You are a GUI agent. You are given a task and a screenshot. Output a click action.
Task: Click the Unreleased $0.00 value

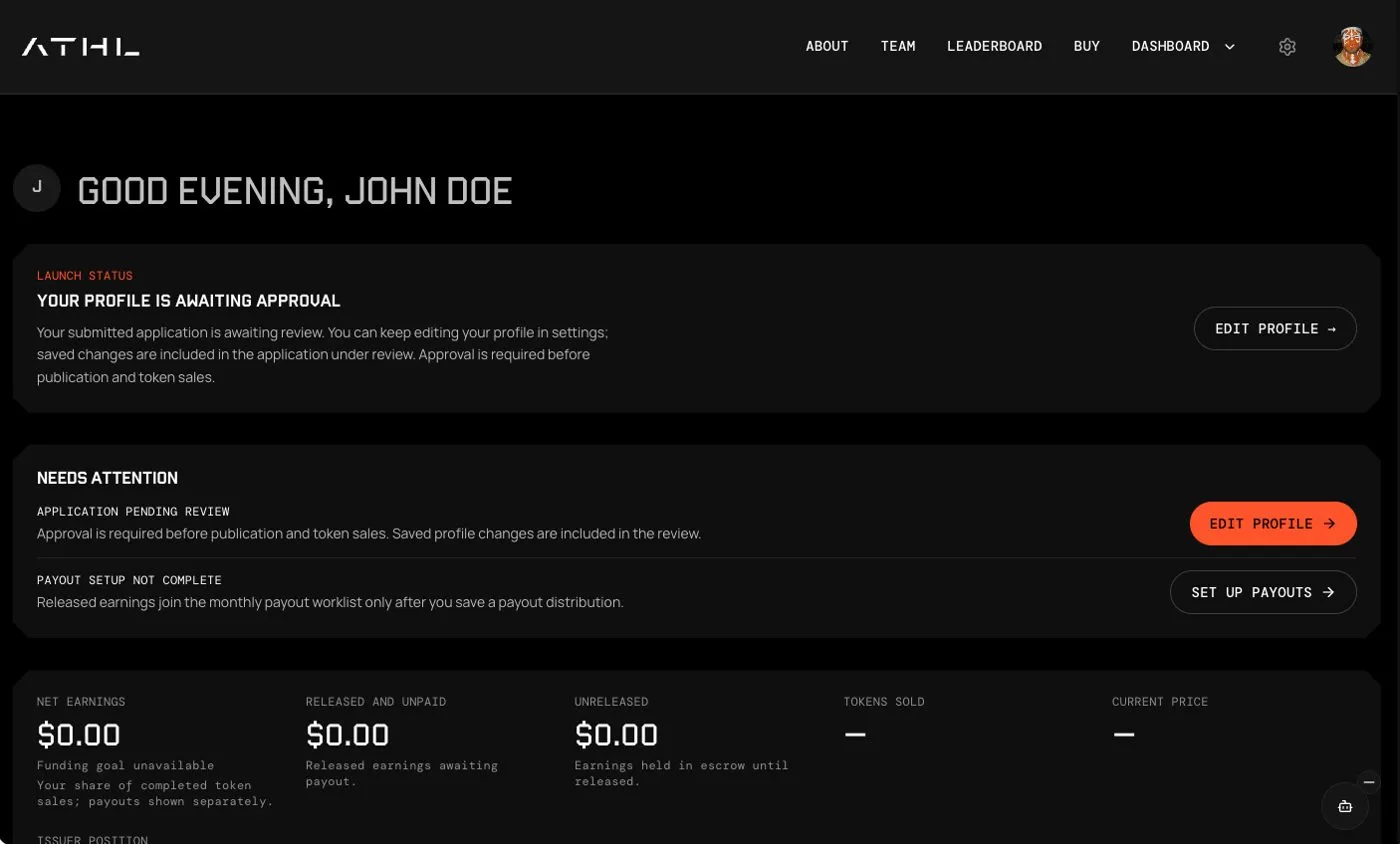[616, 735]
